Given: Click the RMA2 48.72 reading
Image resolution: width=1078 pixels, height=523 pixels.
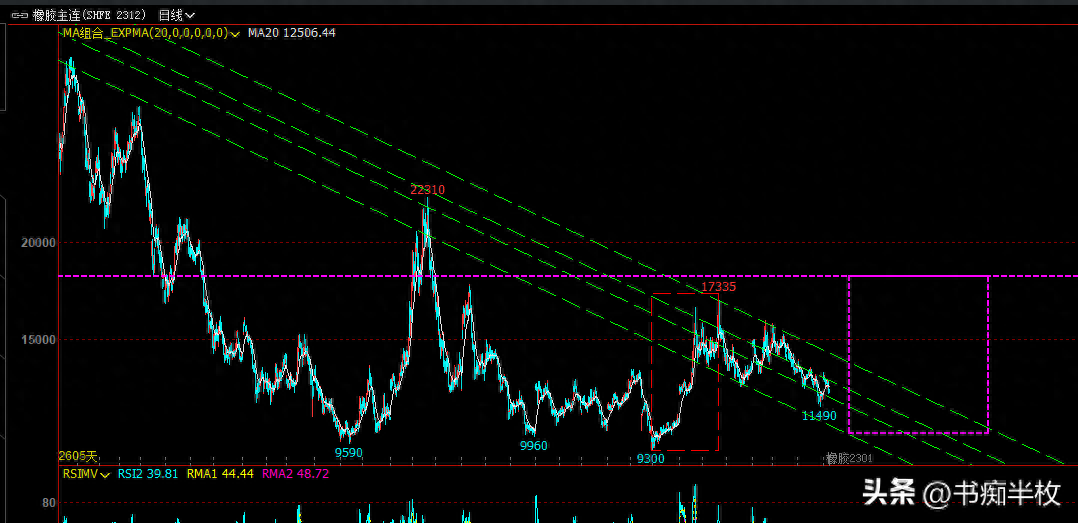Looking at the screenshot, I should pyautogui.click(x=294, y=474).
